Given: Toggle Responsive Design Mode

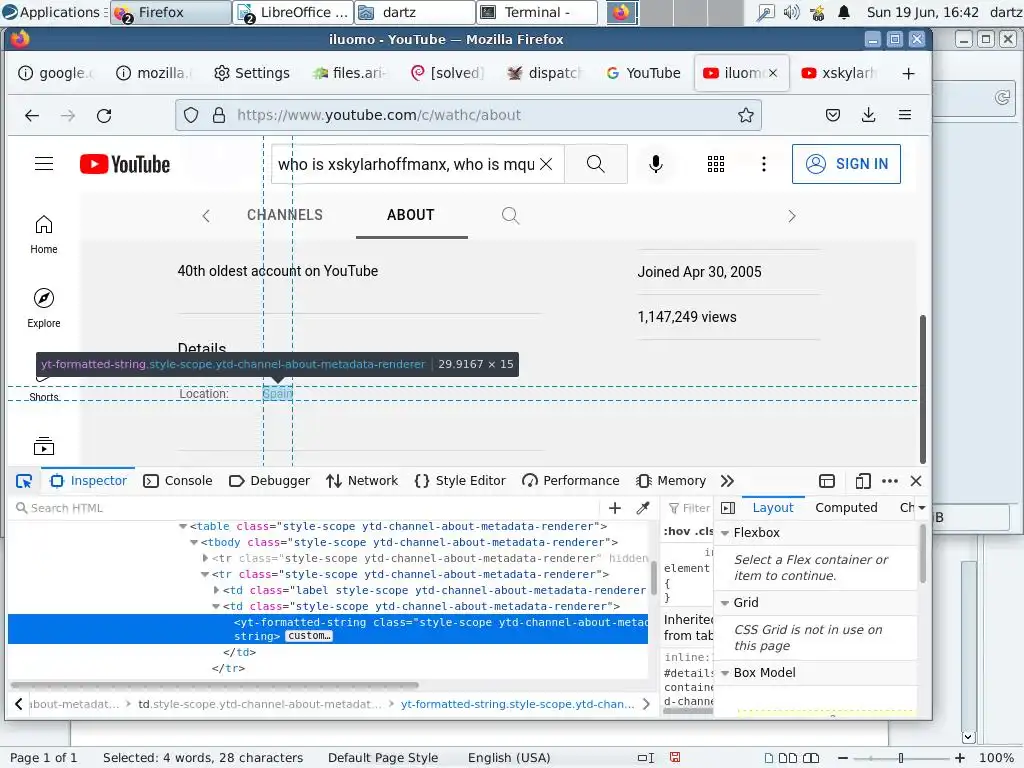Looking at the screenshot, I should click(x=863, y=481).
